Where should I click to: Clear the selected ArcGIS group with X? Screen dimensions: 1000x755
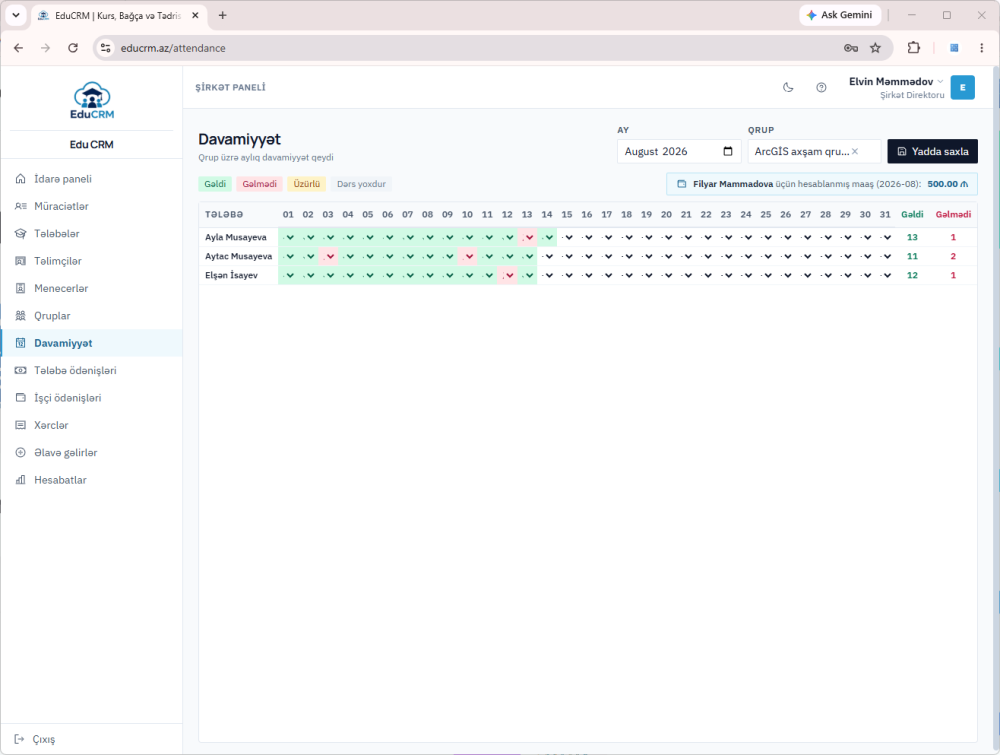point(855,151)
